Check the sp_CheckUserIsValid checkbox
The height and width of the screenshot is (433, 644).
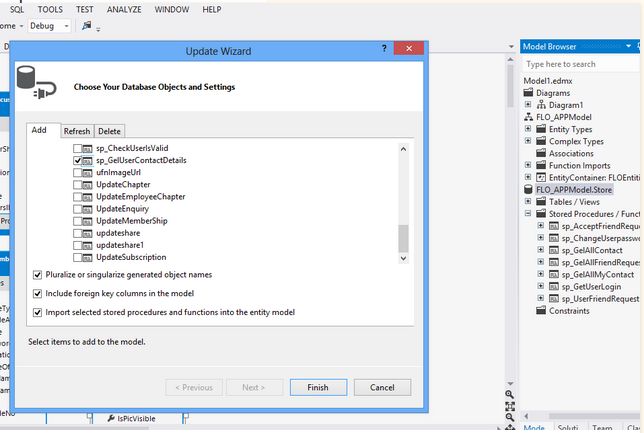(77, 148)
